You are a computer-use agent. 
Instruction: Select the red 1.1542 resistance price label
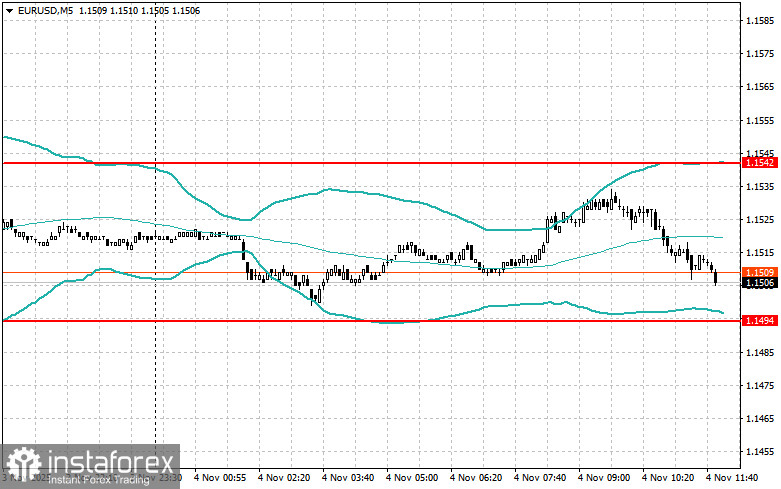[x=760, y=162]
